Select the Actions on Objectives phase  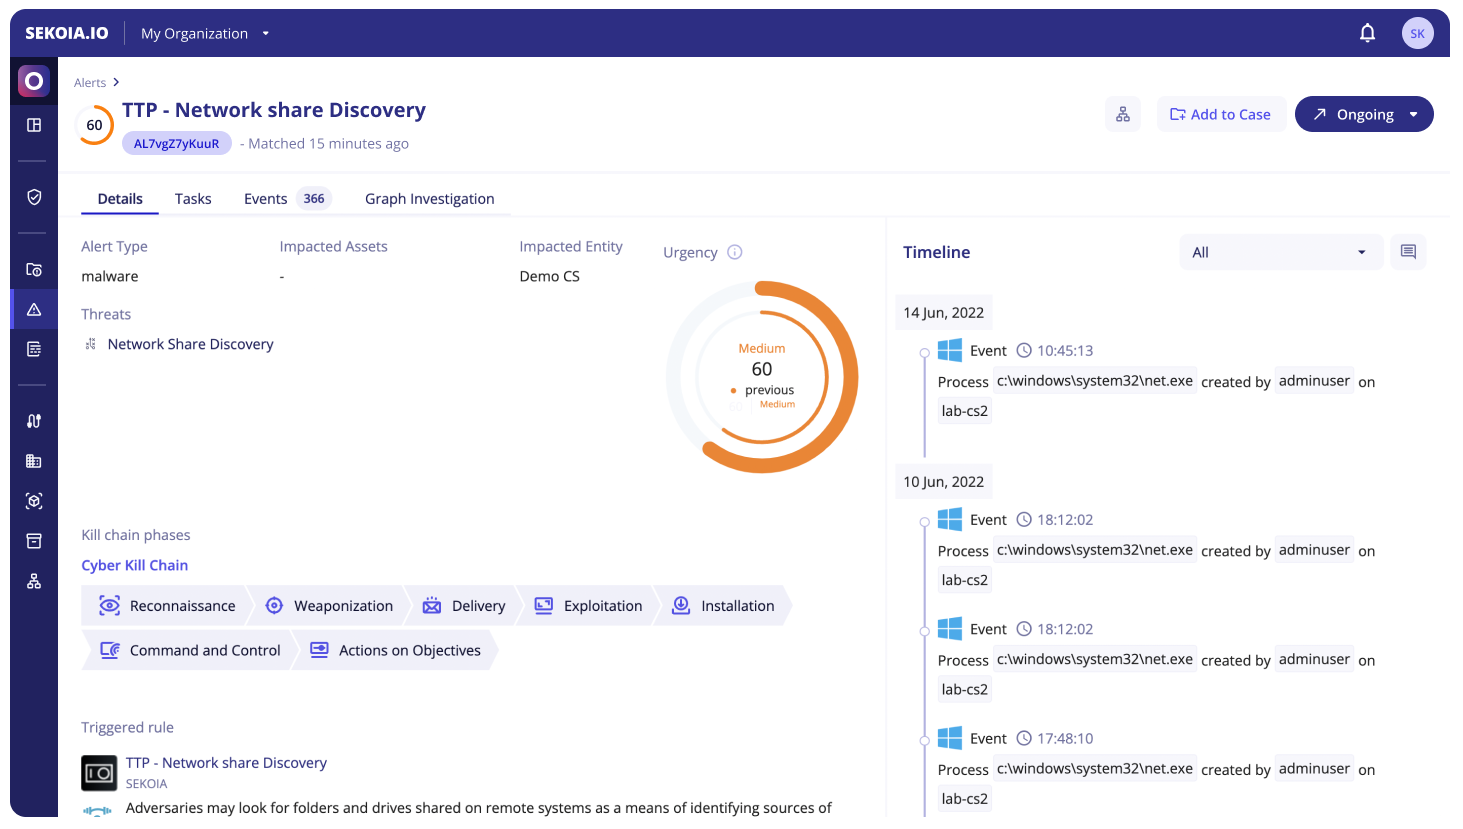[x=395, y=650]
